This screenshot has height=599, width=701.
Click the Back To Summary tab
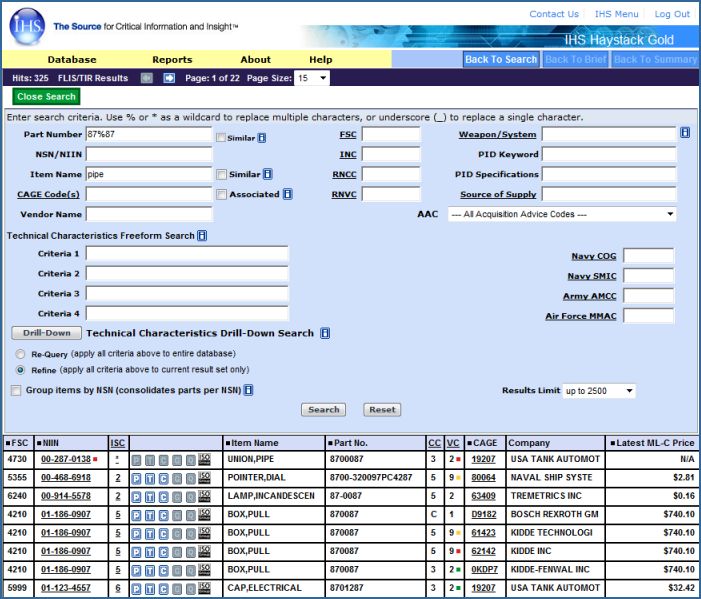pyautogui.click(x=655, y=59)
